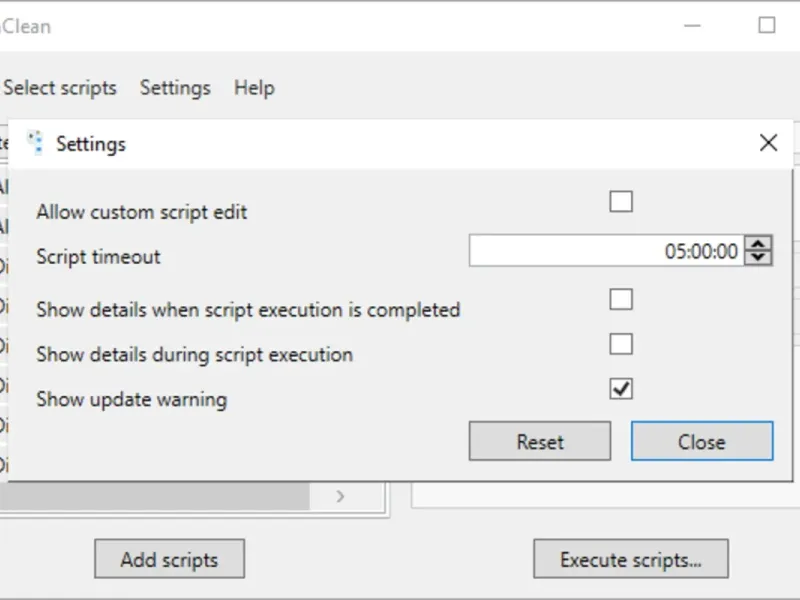Click the horizontal scrollbar right arrow
Image resolution: width=800 pixels, height=600 pixels.
click(x=340, y=496)
